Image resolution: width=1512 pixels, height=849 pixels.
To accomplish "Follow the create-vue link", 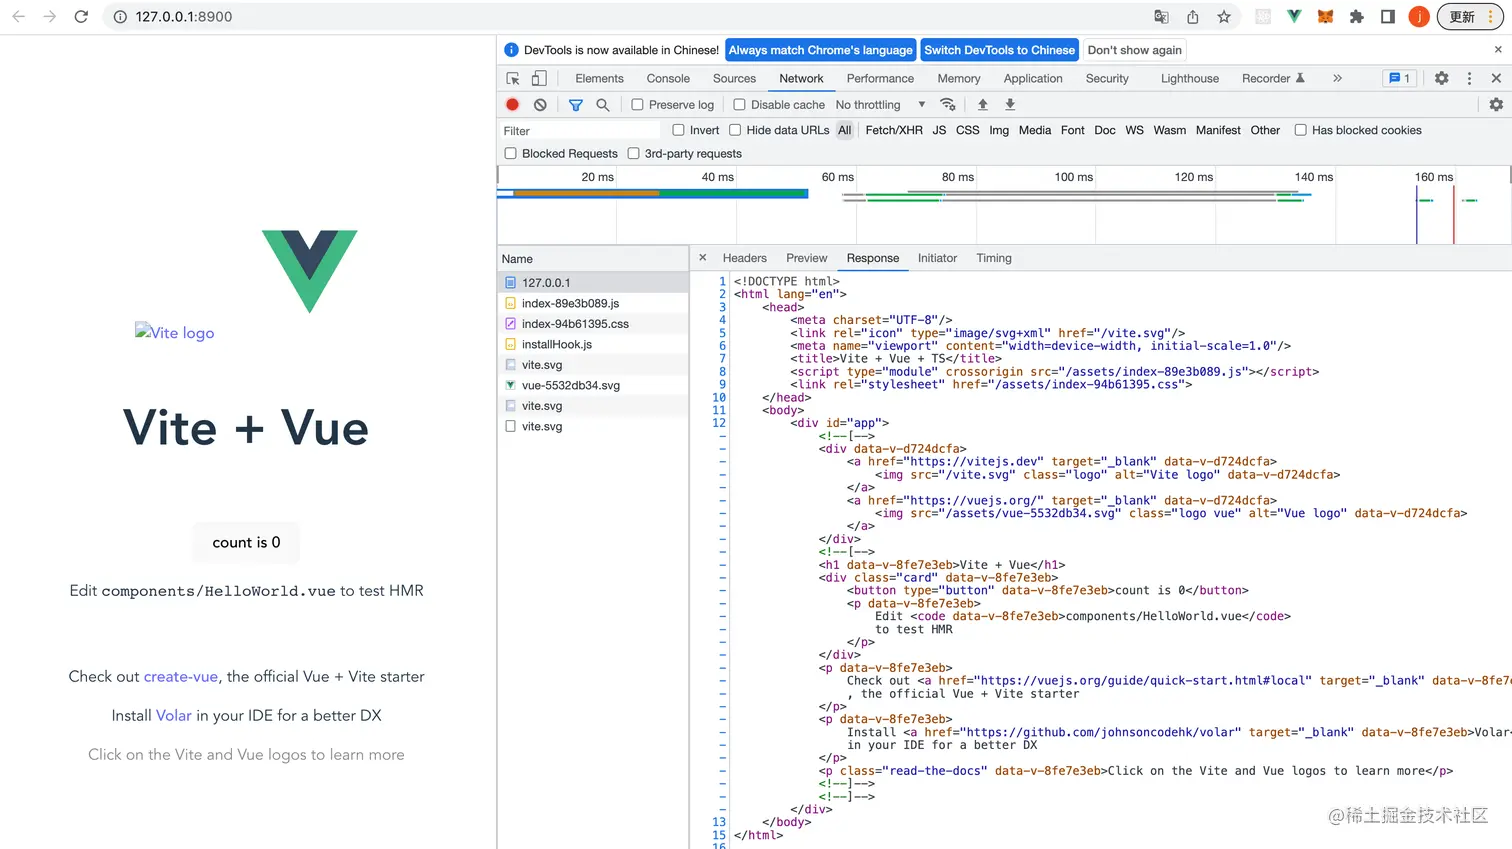I will (181, 677).
